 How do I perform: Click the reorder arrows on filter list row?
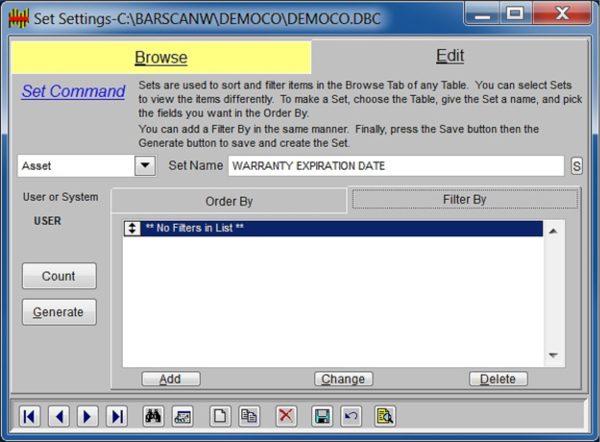pyautogui.click(x=132, y=228)
